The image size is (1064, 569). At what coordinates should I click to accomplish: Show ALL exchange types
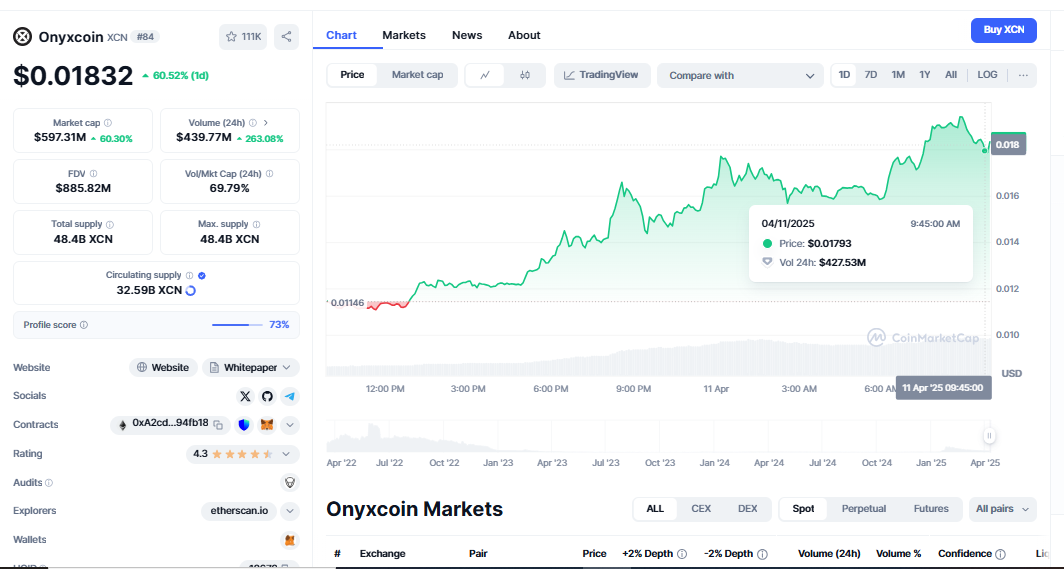pos(655,509)
